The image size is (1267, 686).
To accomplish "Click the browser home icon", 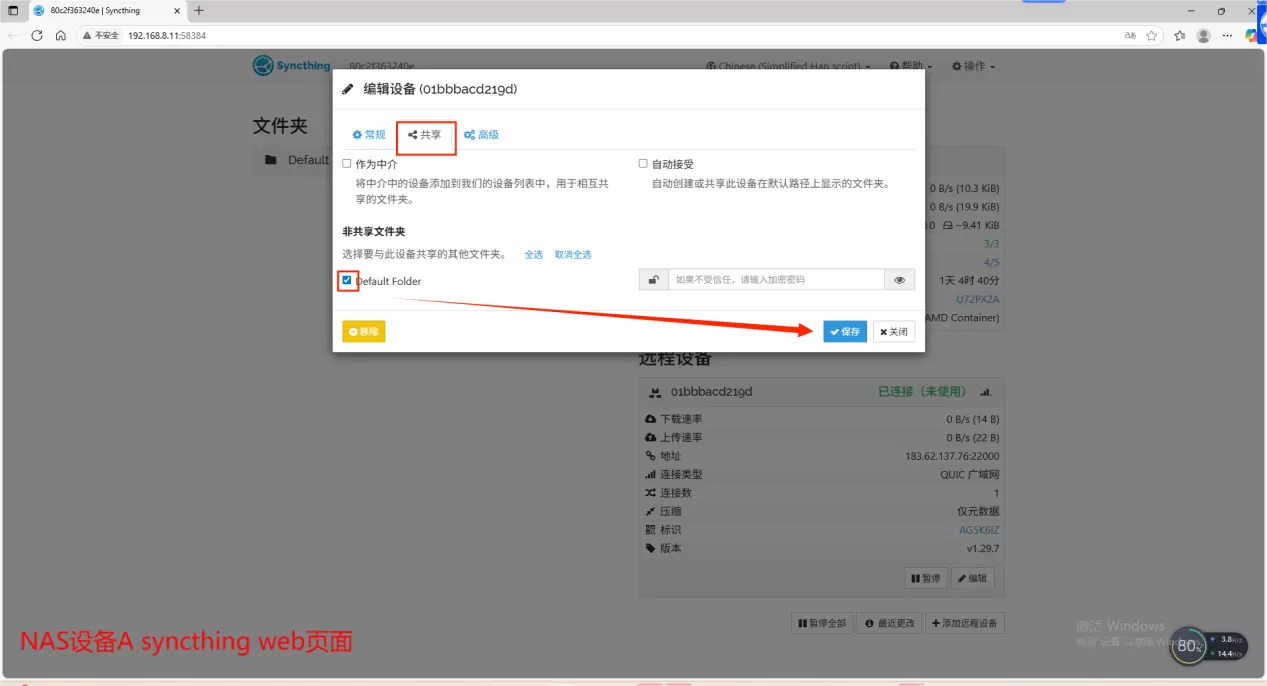I will click(x=61, y=35).
